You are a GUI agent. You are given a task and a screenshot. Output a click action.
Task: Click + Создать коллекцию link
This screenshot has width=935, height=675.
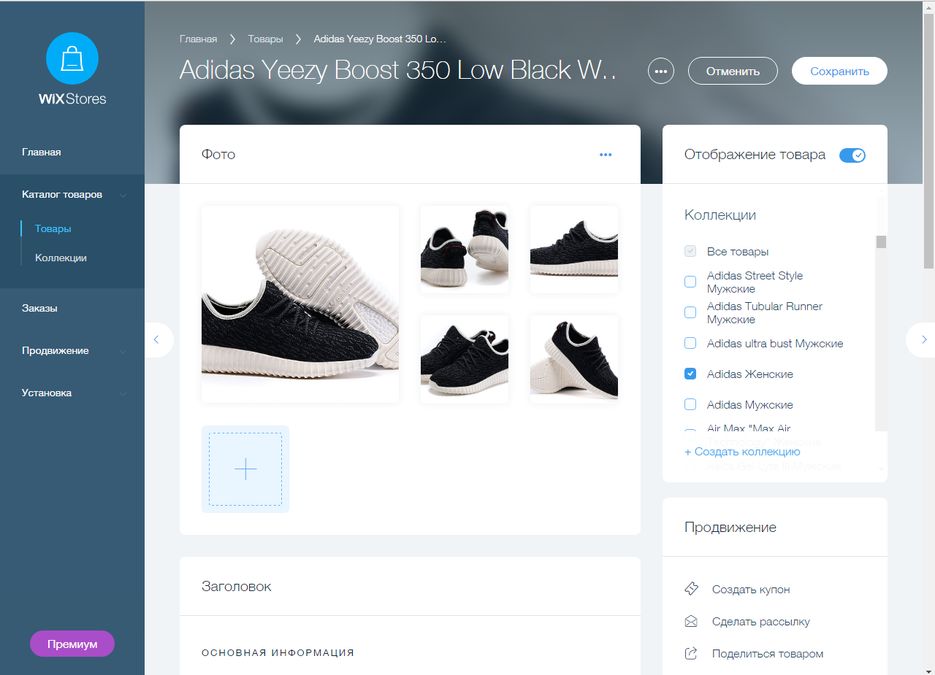tap(742, 451)
